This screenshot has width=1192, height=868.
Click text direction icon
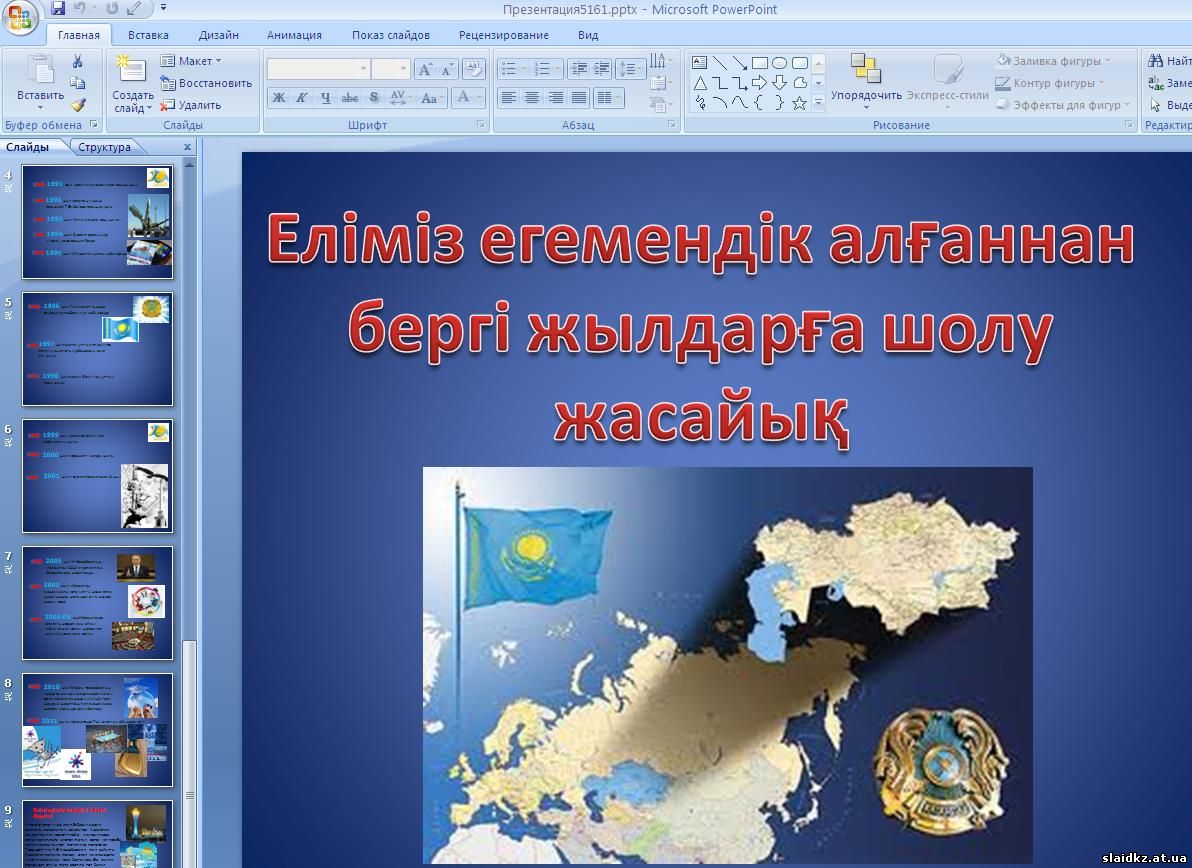pyautogui.click(x=659, y=60)
